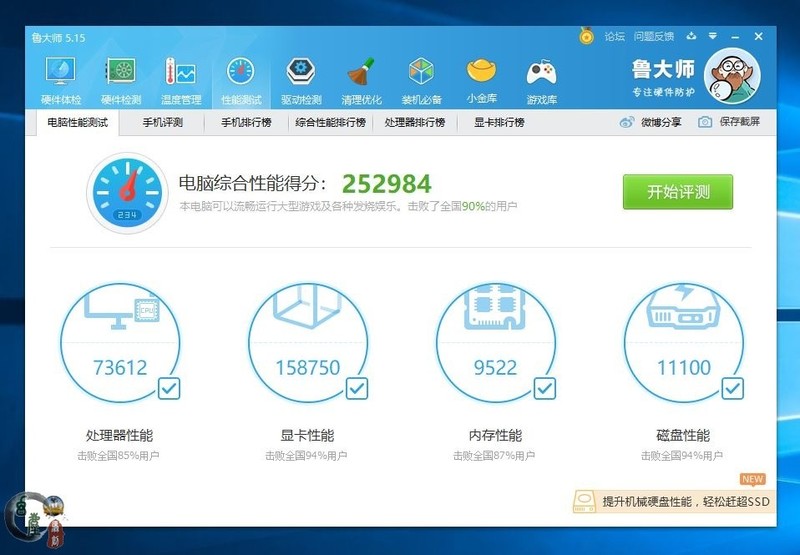The height and width of the screenshot is (555, 800).
Task: Click the camera icon for 保存截屏
Action: point(705,122)
